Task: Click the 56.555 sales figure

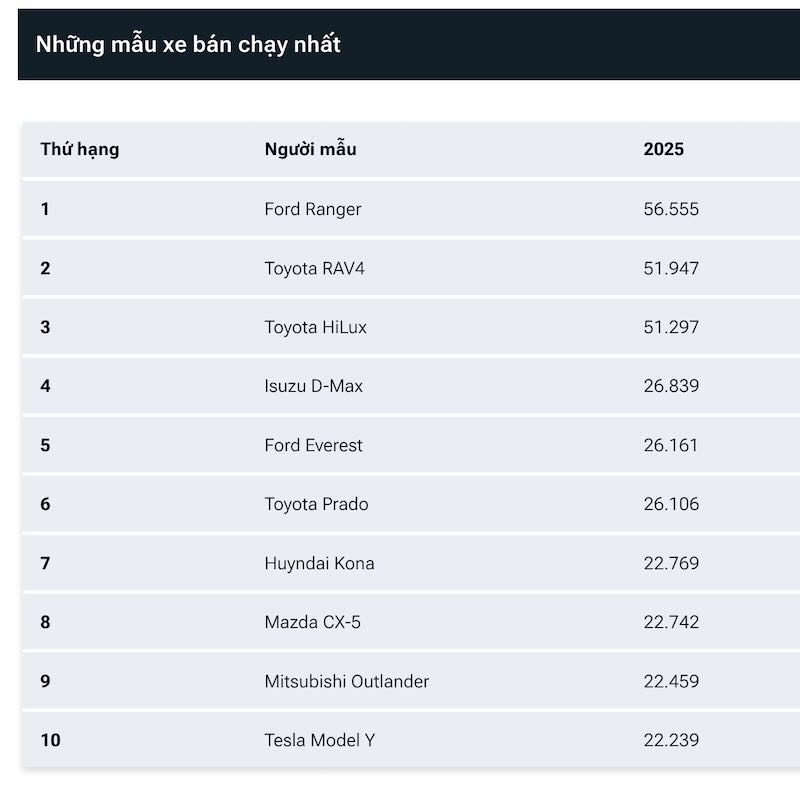Action: click(671, 209)
